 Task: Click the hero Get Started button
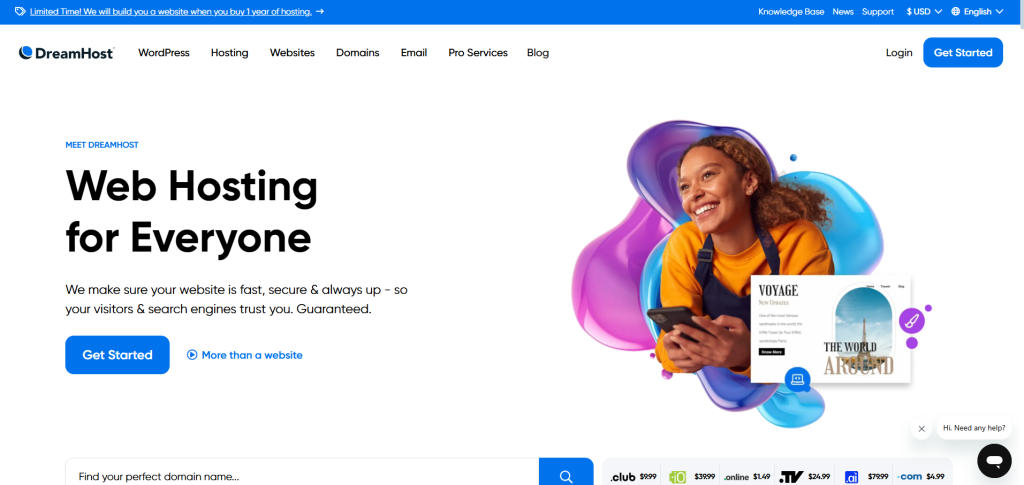(118, 355)
